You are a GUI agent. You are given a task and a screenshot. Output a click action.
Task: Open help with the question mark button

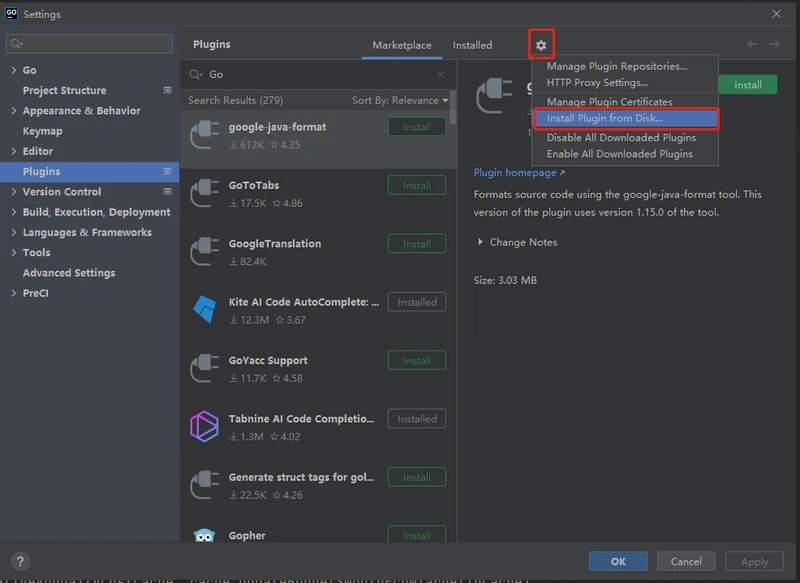[20, 562]
